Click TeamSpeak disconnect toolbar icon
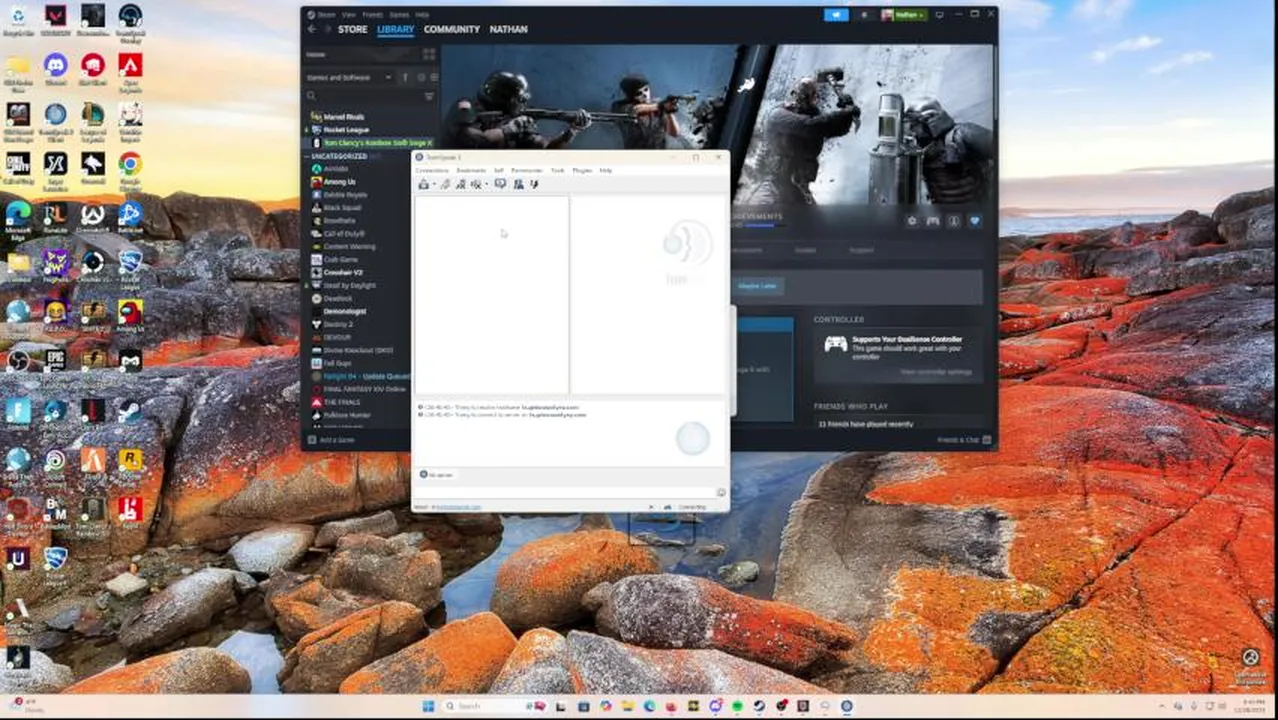The image size is (1278, 720). point(446,184)
